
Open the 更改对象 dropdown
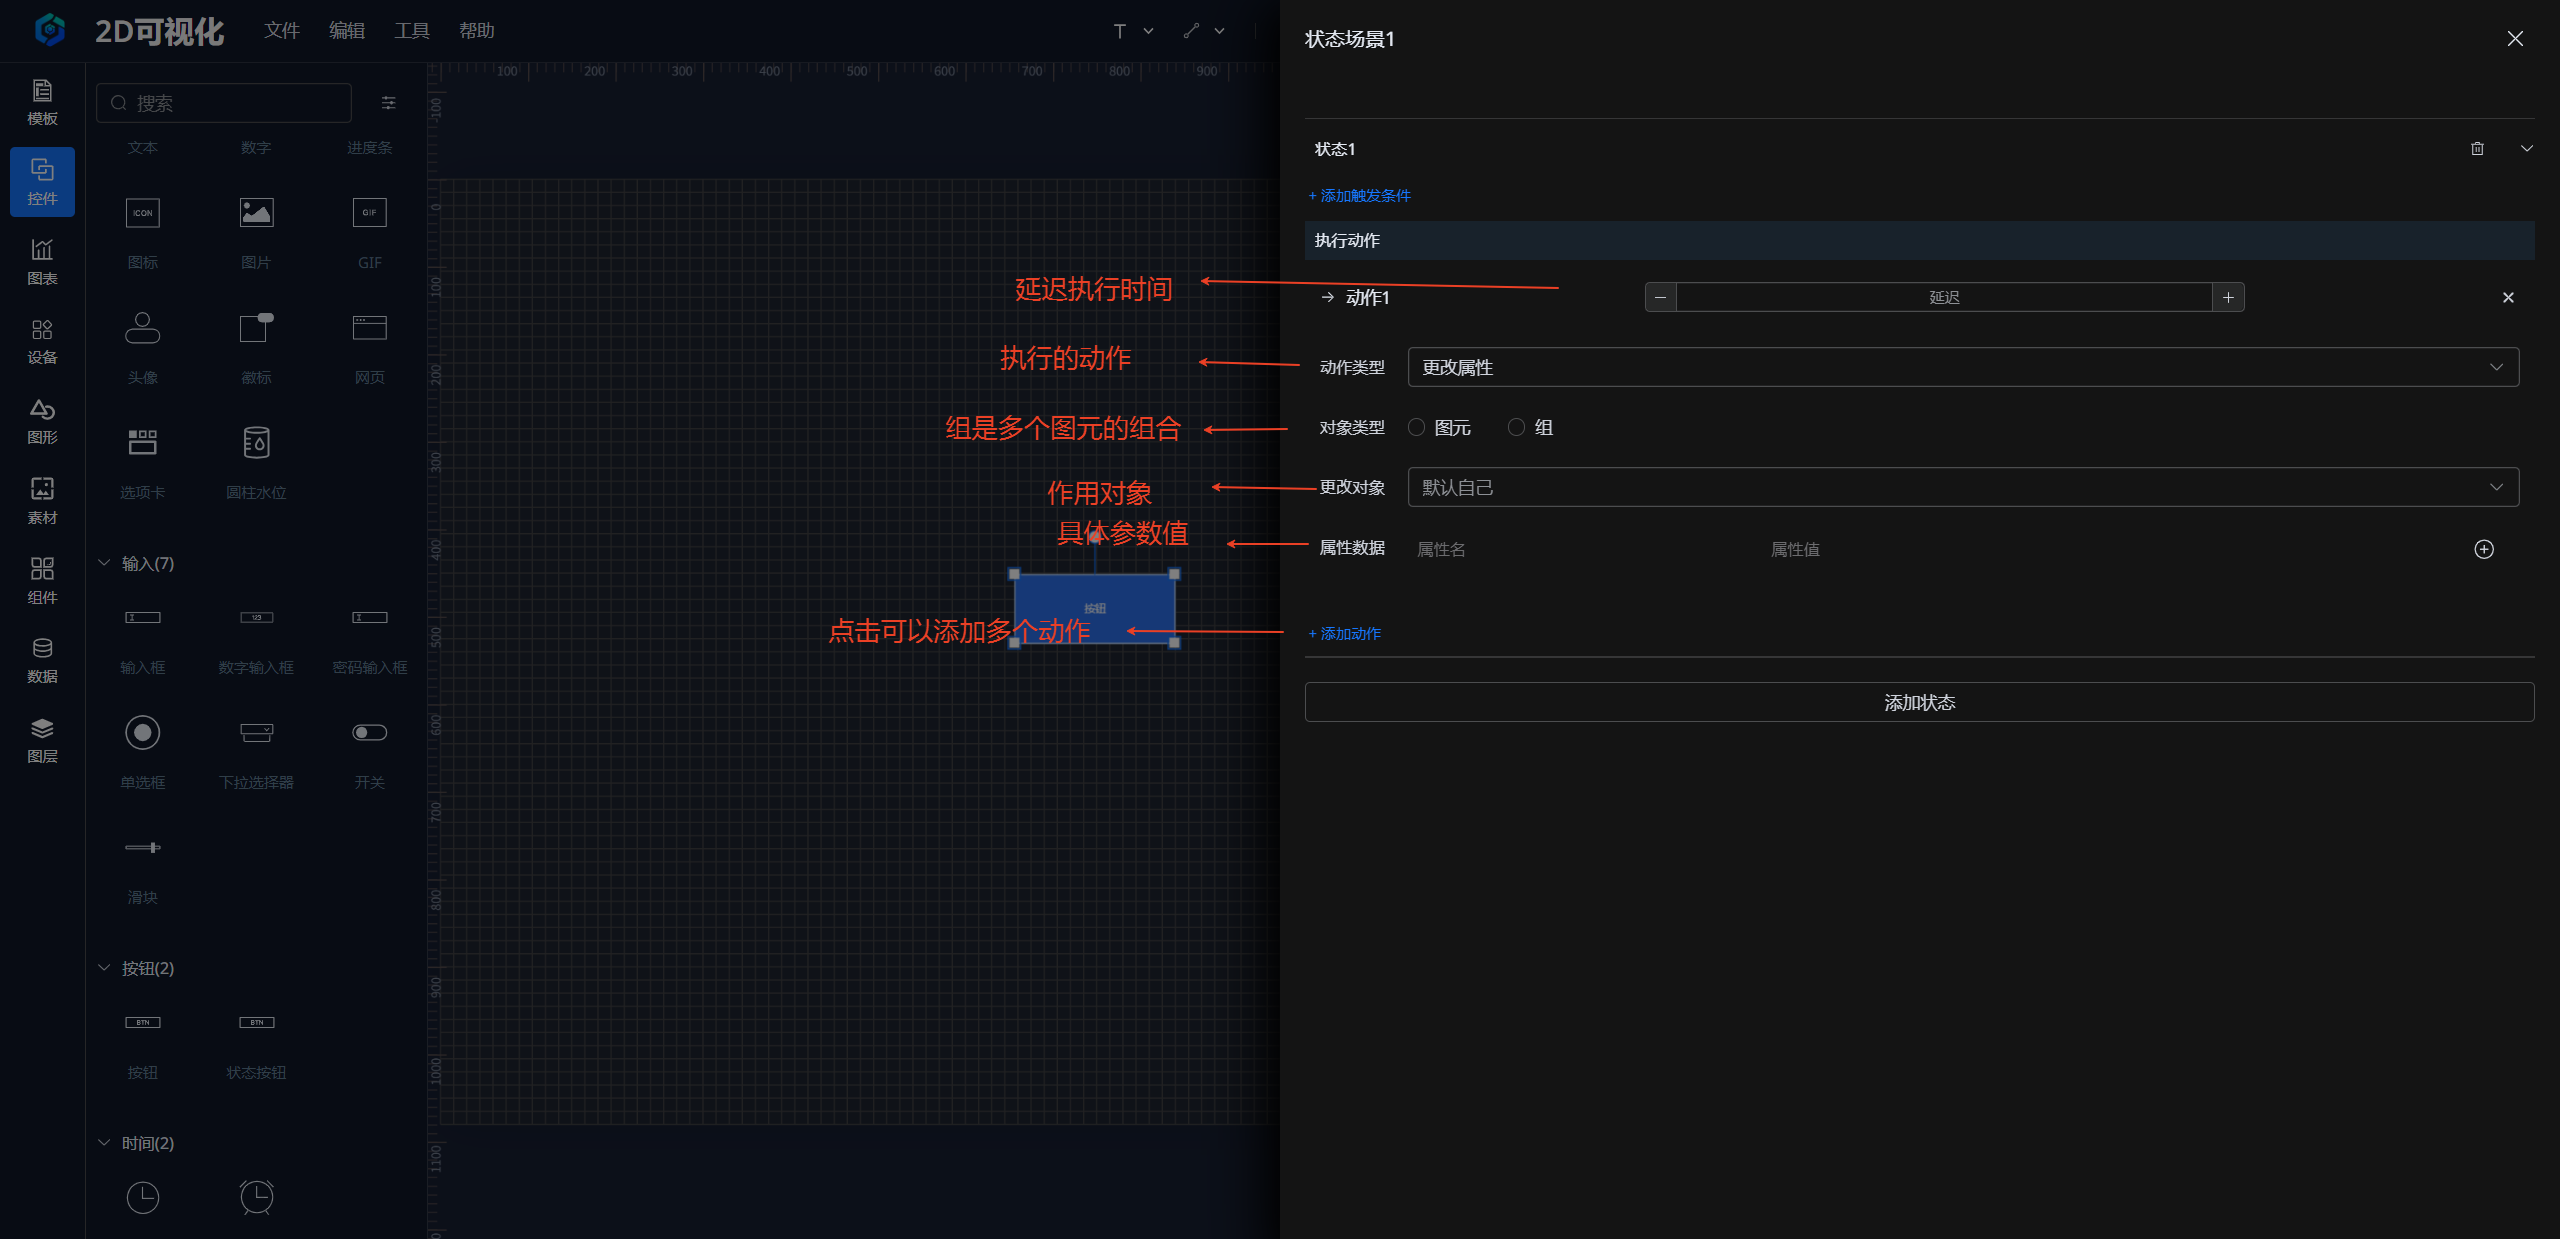pos(1962,487)
